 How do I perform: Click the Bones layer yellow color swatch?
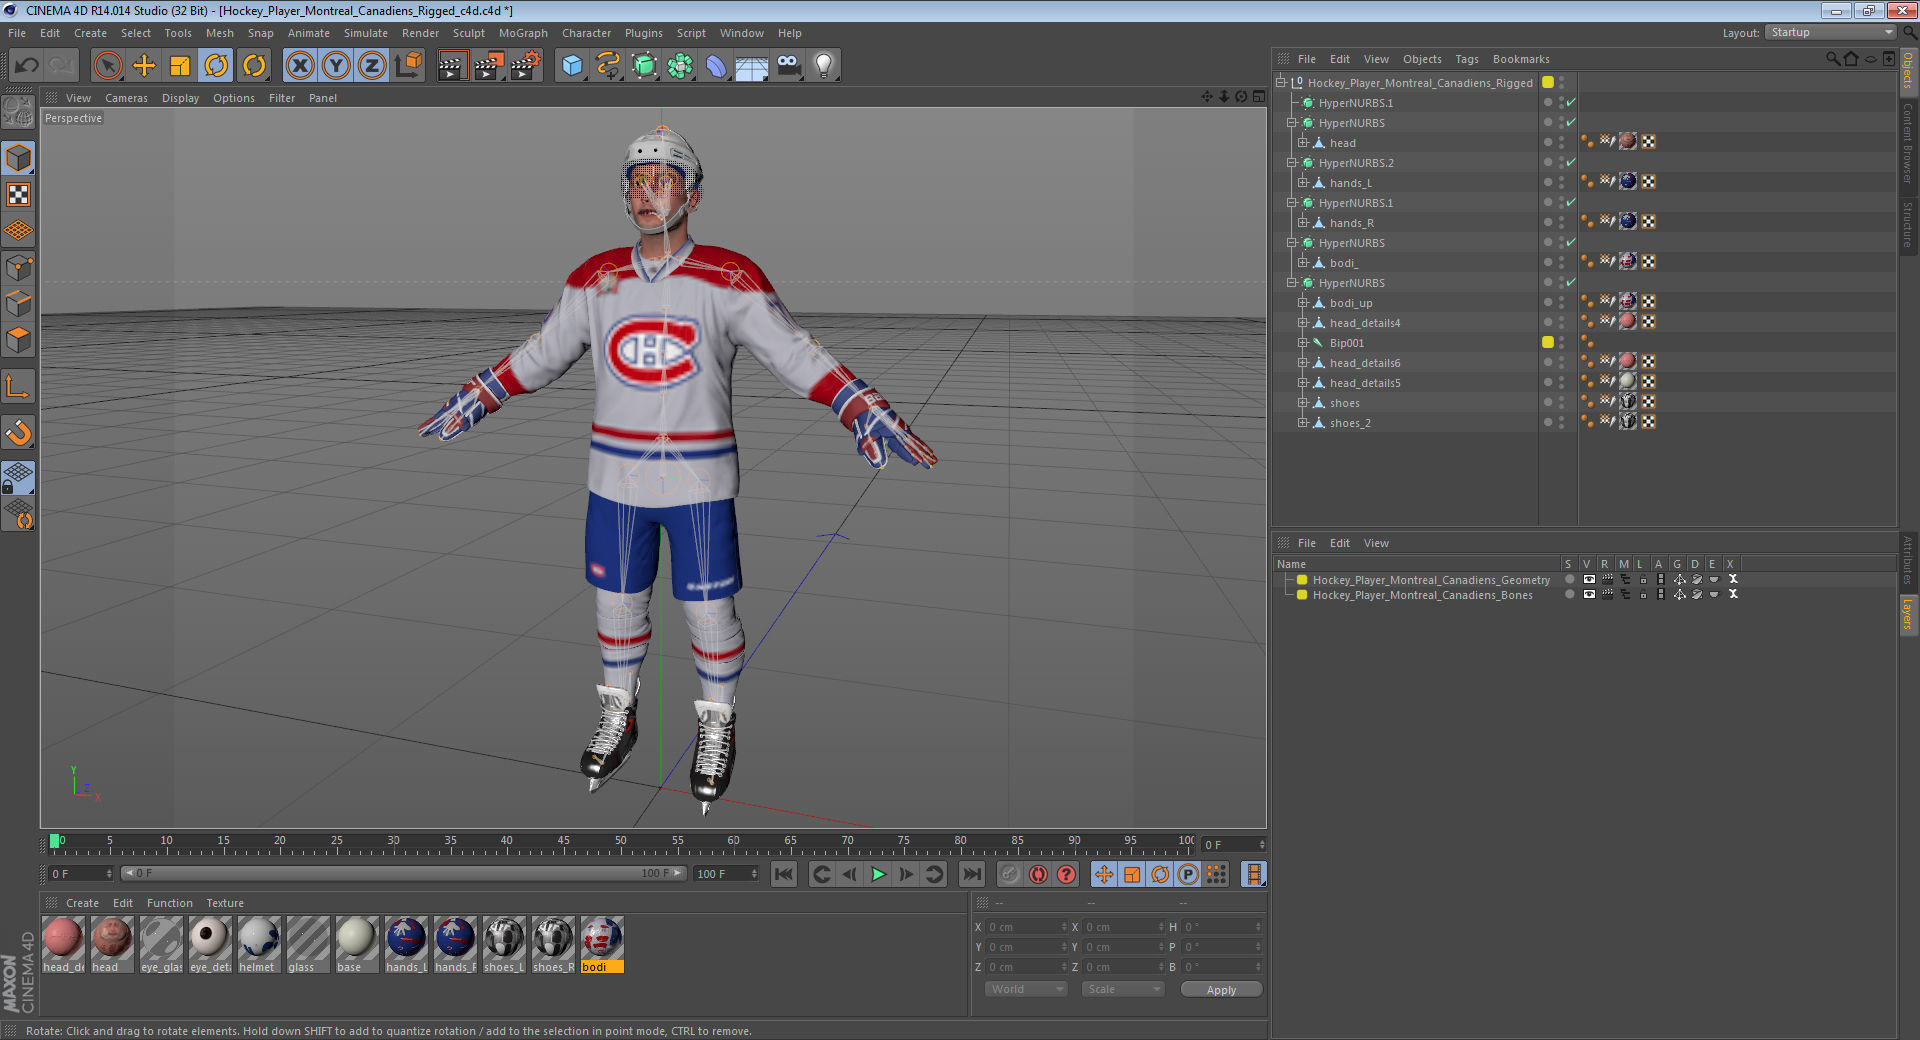coord(1302,595)
